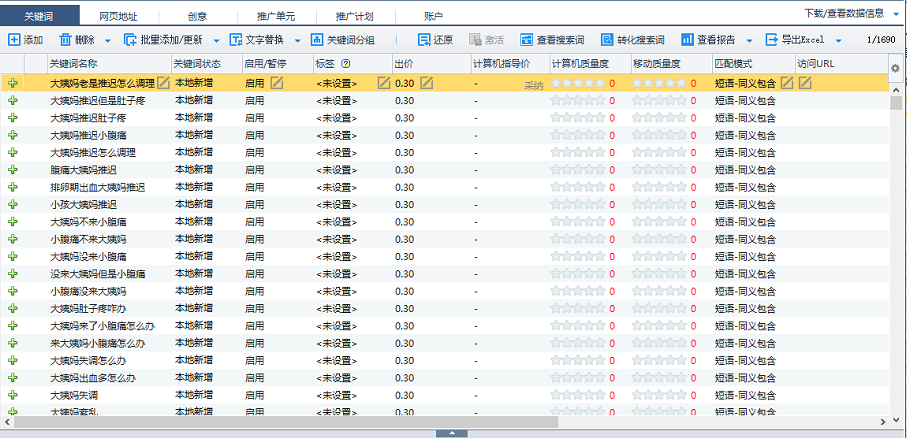Click 查看搜索词 icon
Viewport: 907px width, 438px height.
tap(526, 40)
